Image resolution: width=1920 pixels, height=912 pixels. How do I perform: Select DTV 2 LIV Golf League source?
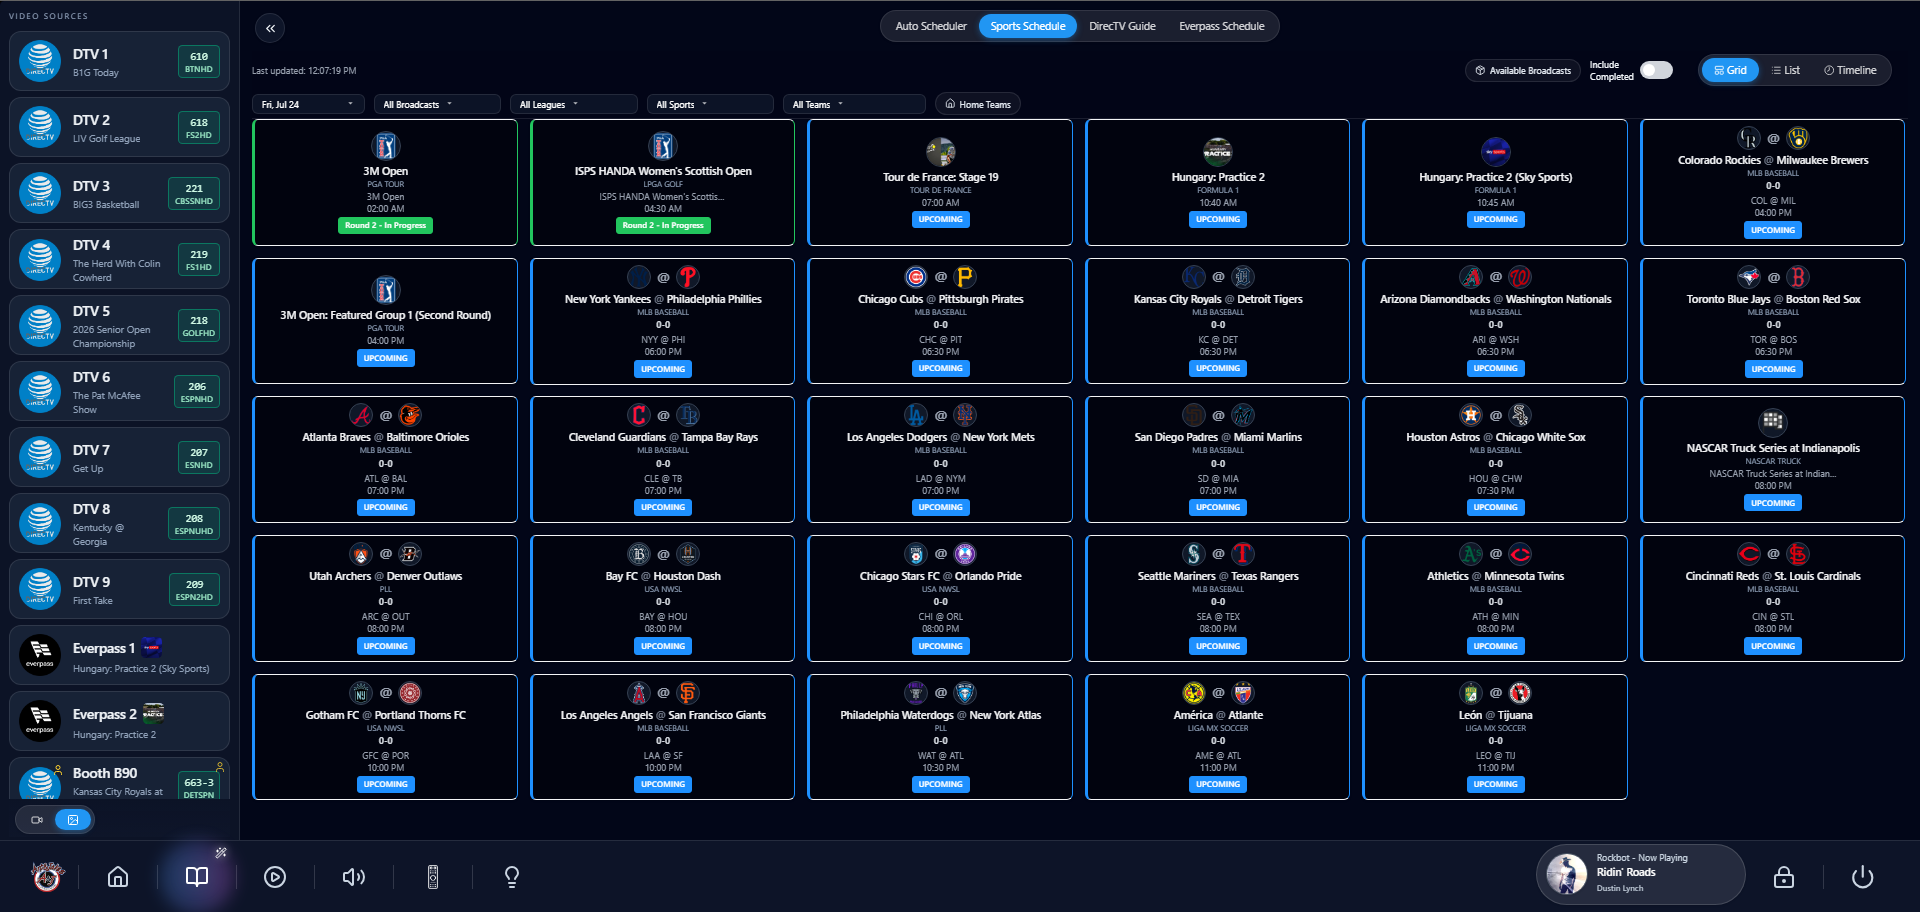[x=119, y=127]
